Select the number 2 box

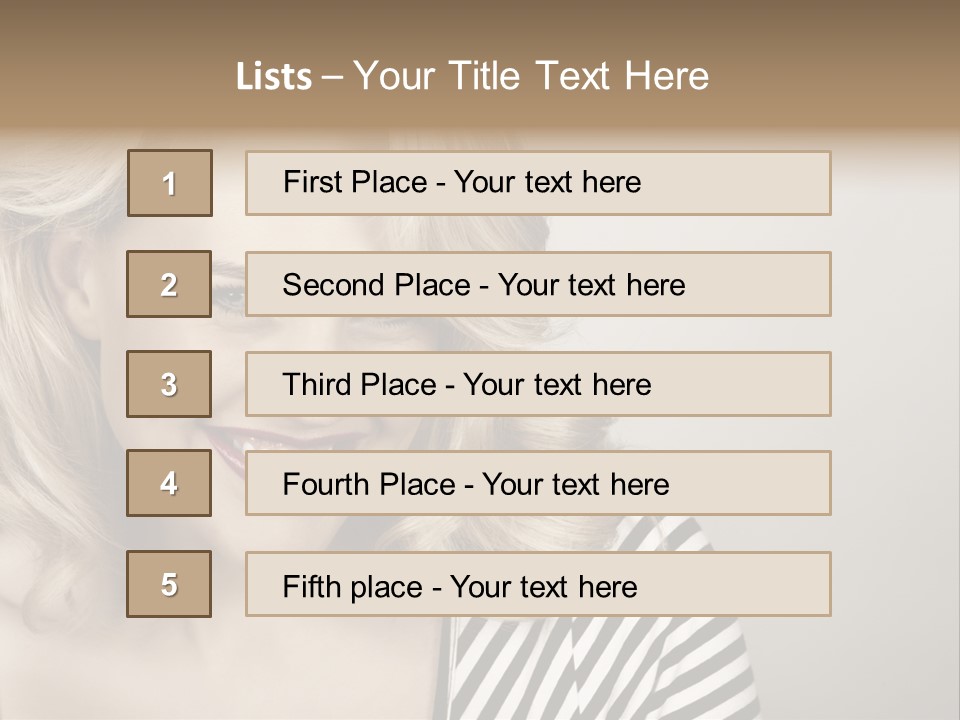click(169, 284)
